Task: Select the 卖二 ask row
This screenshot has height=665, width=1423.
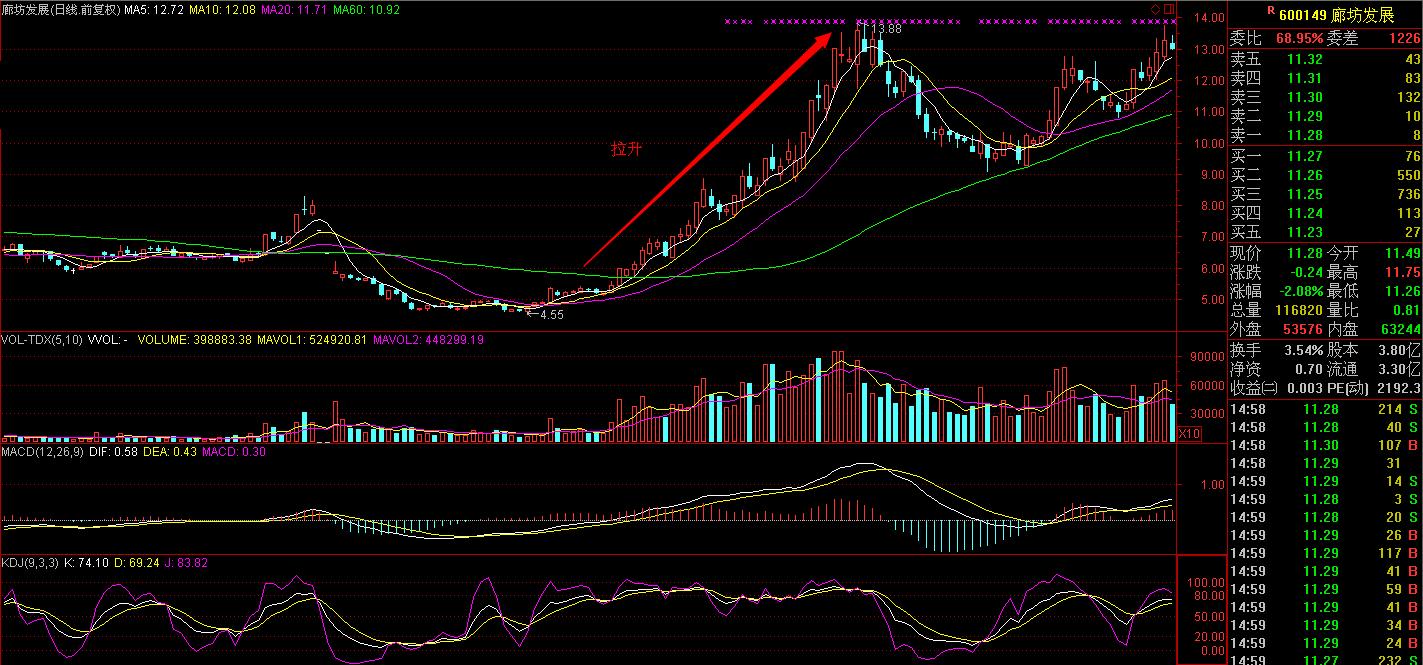Action: 1325,117
